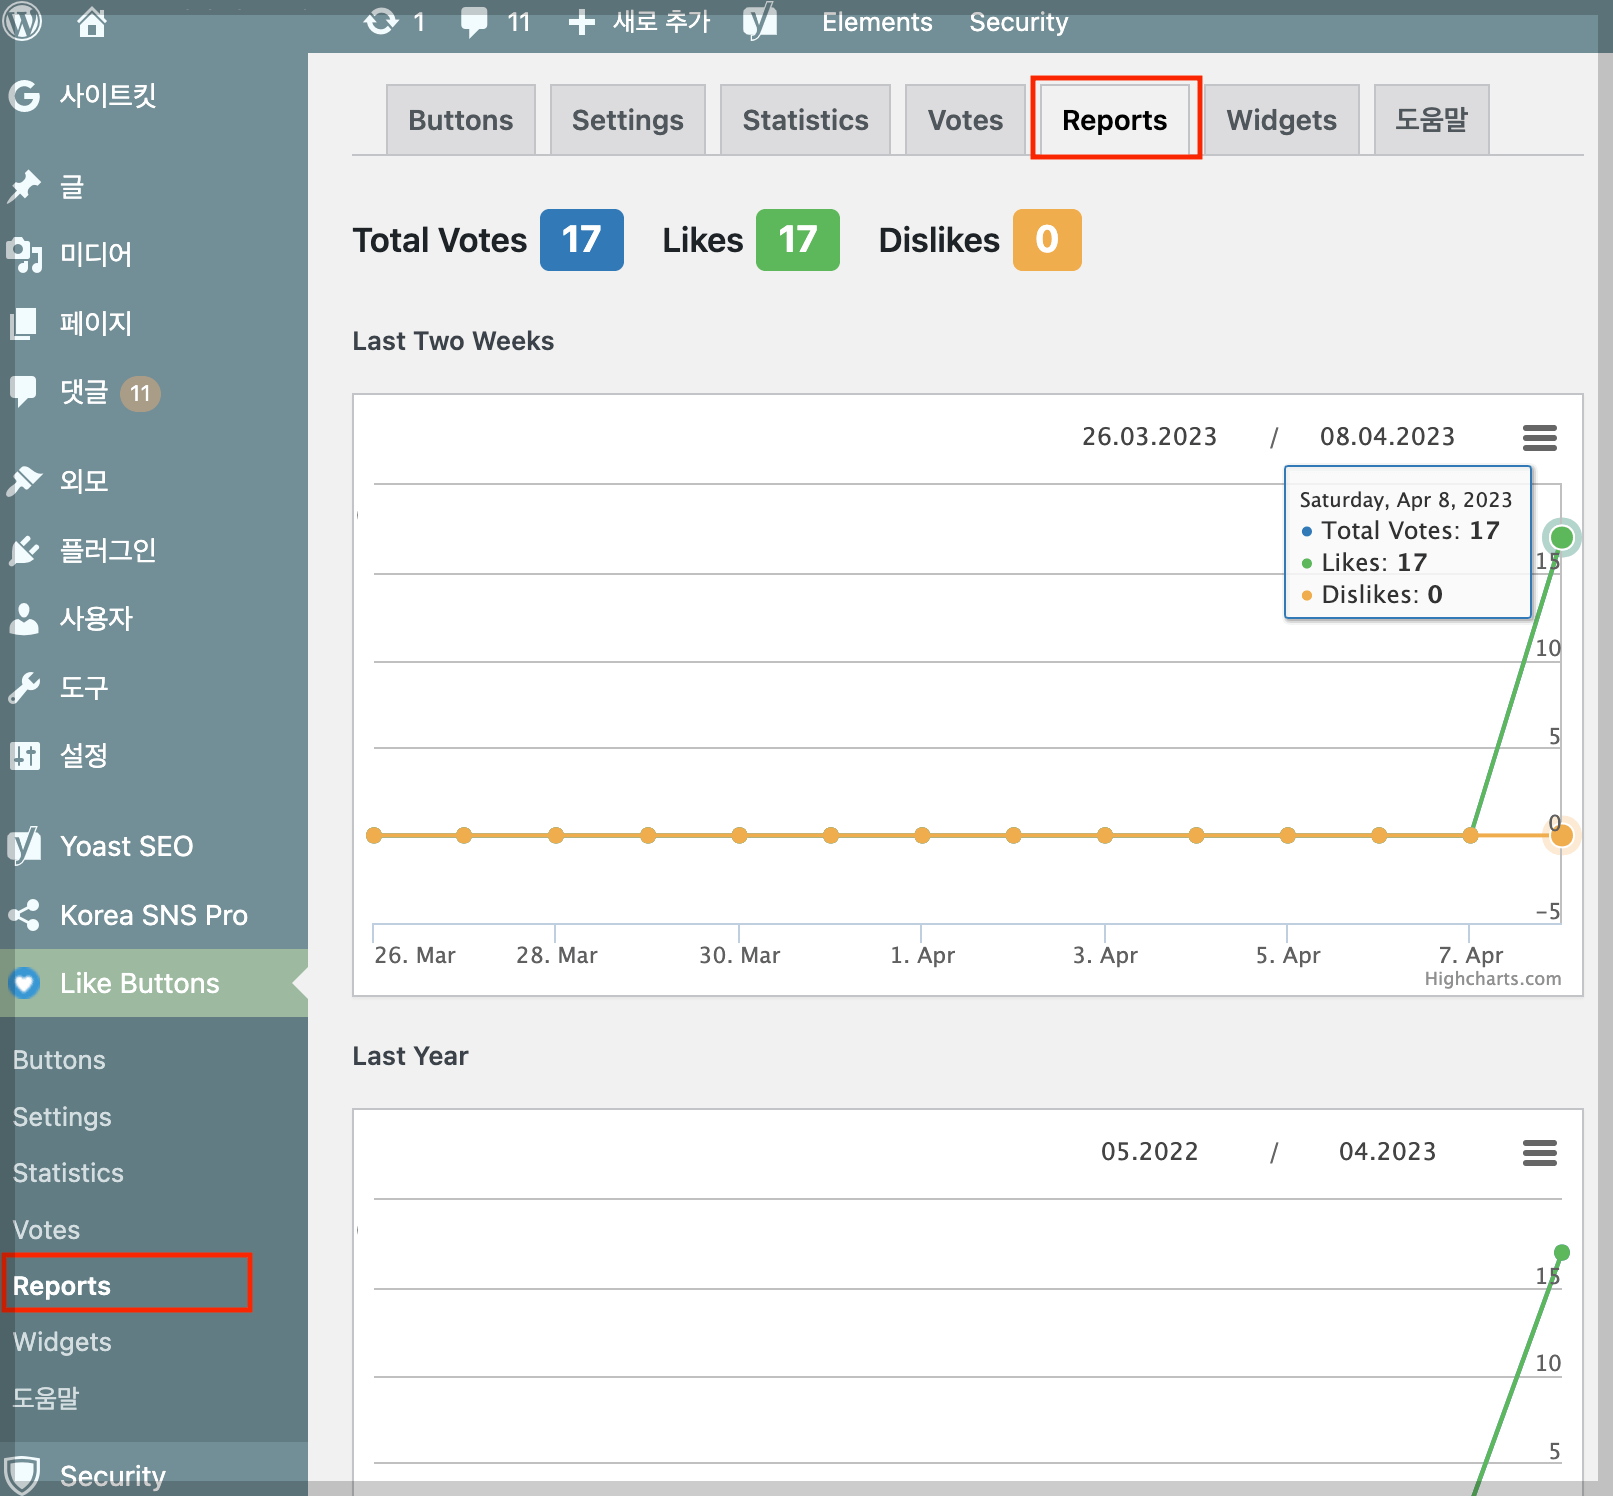Open the WordPress logo menu
This screenshot has width=1613, height=1496.
point(23,21)
